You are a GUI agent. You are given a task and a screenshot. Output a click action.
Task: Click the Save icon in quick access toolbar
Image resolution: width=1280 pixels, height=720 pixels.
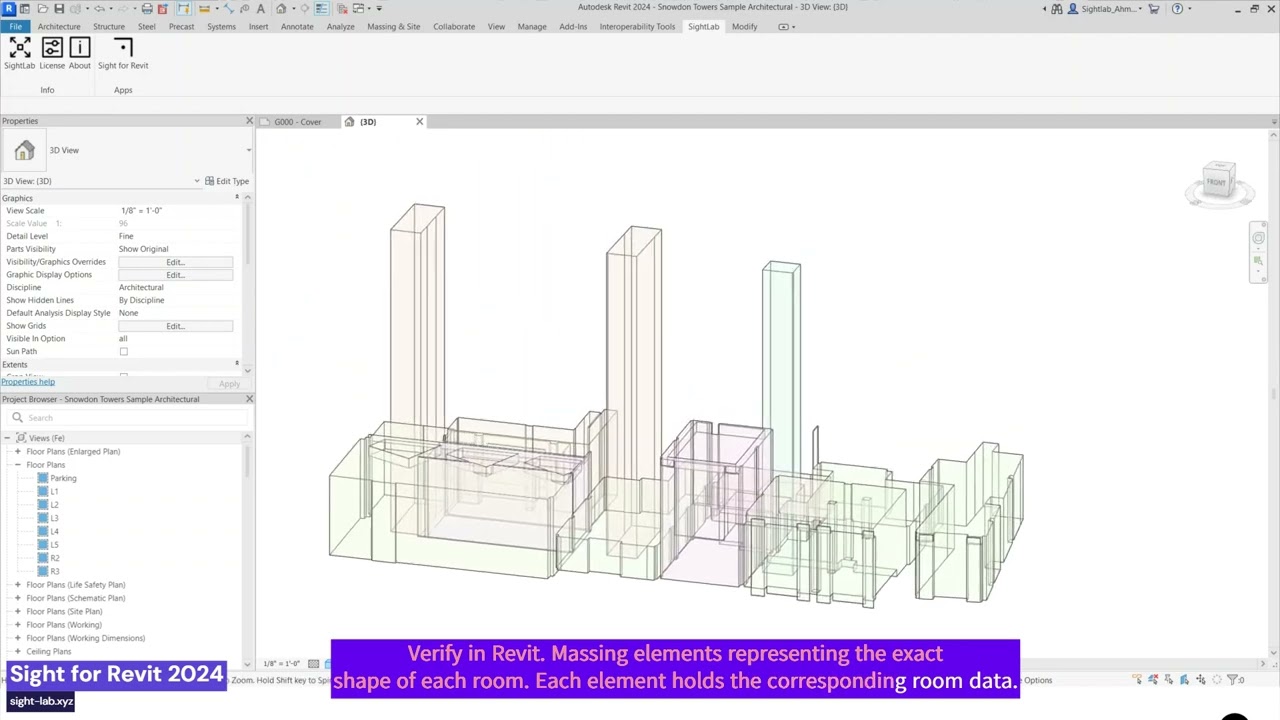59,8
